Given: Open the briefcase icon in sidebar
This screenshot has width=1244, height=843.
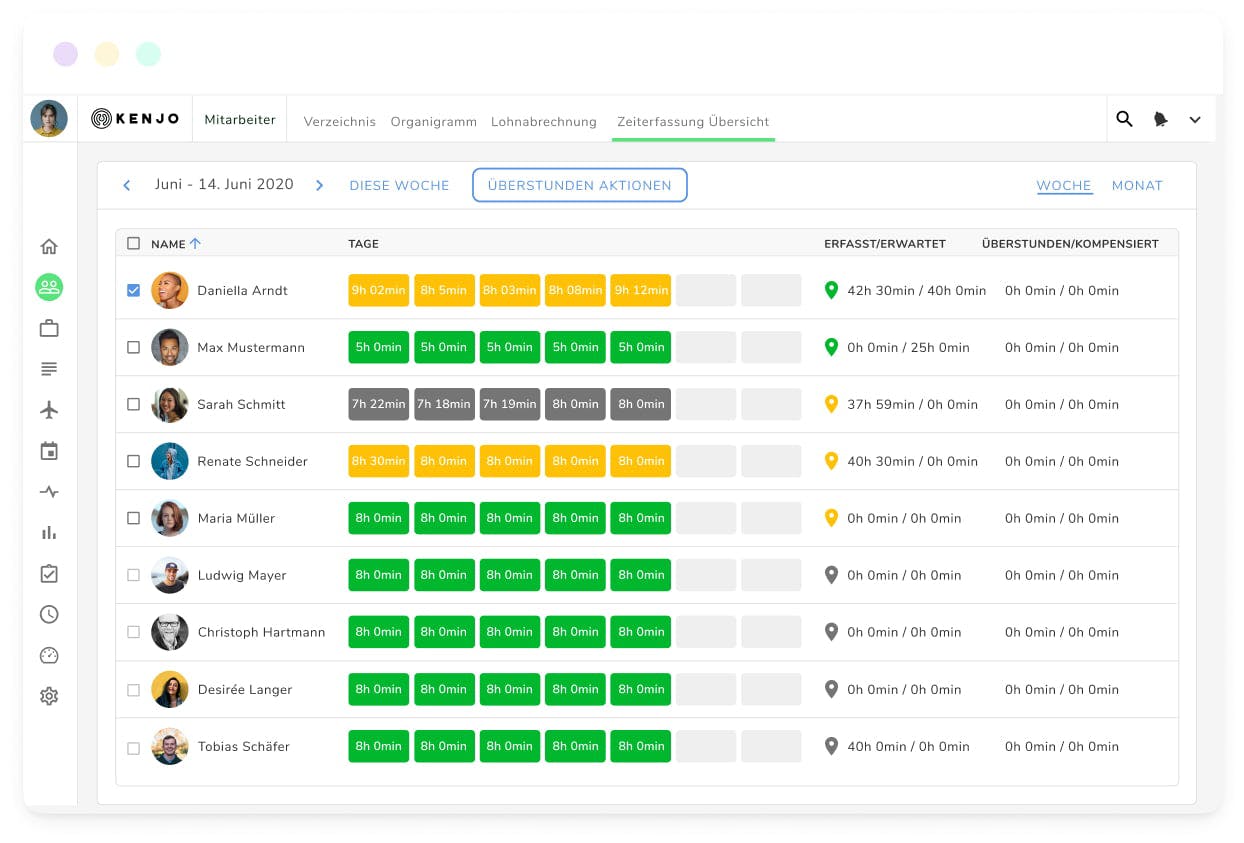Looking at the screenshot, I should click(49, 328).
